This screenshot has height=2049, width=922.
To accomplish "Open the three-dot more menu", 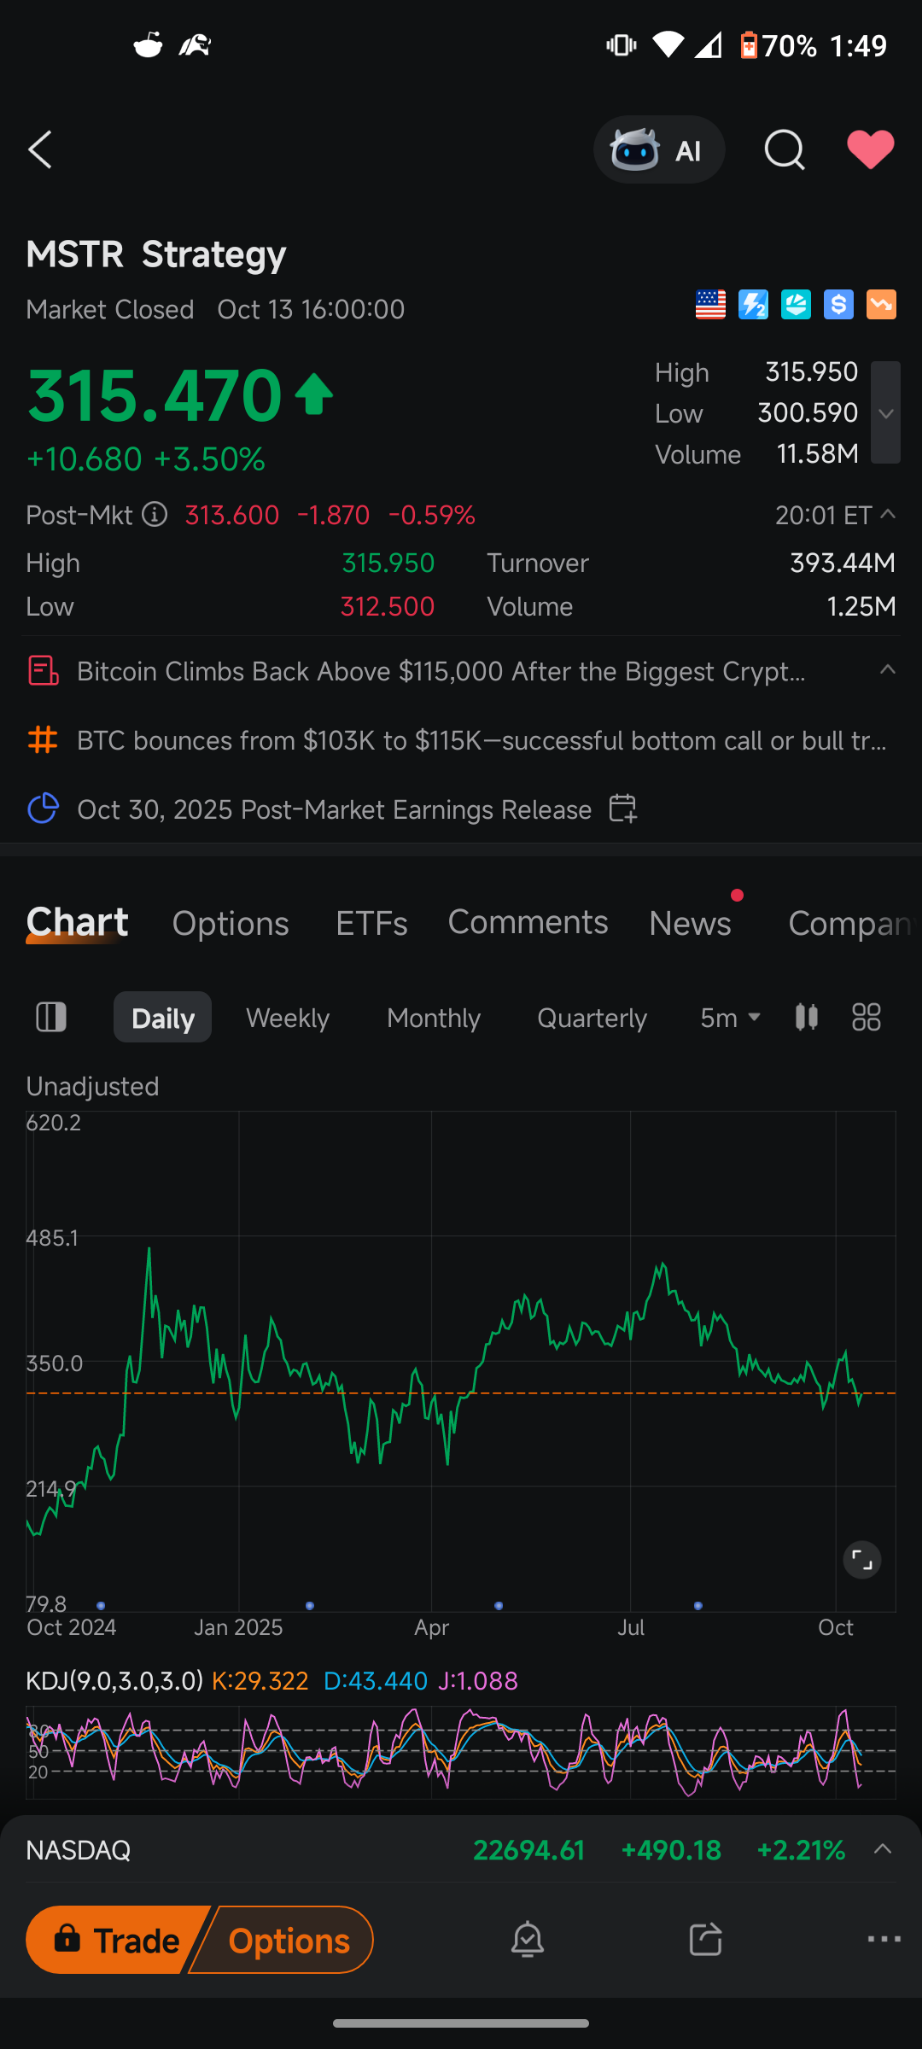I will tap(884, 1940).
